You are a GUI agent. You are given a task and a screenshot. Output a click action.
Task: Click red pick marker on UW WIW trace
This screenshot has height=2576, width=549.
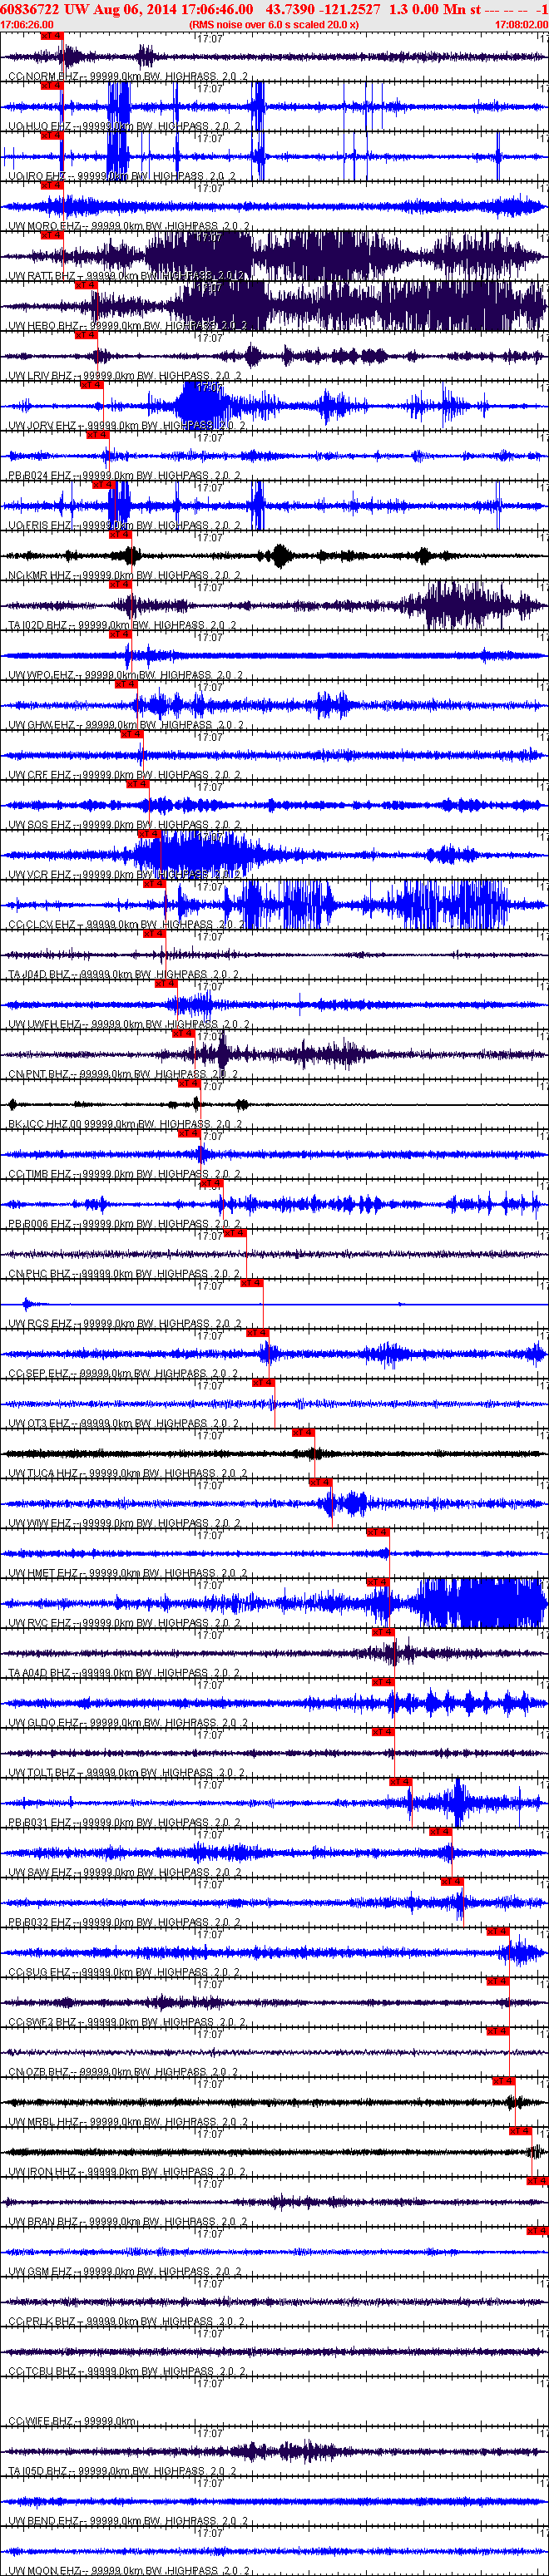point(319,1482)
